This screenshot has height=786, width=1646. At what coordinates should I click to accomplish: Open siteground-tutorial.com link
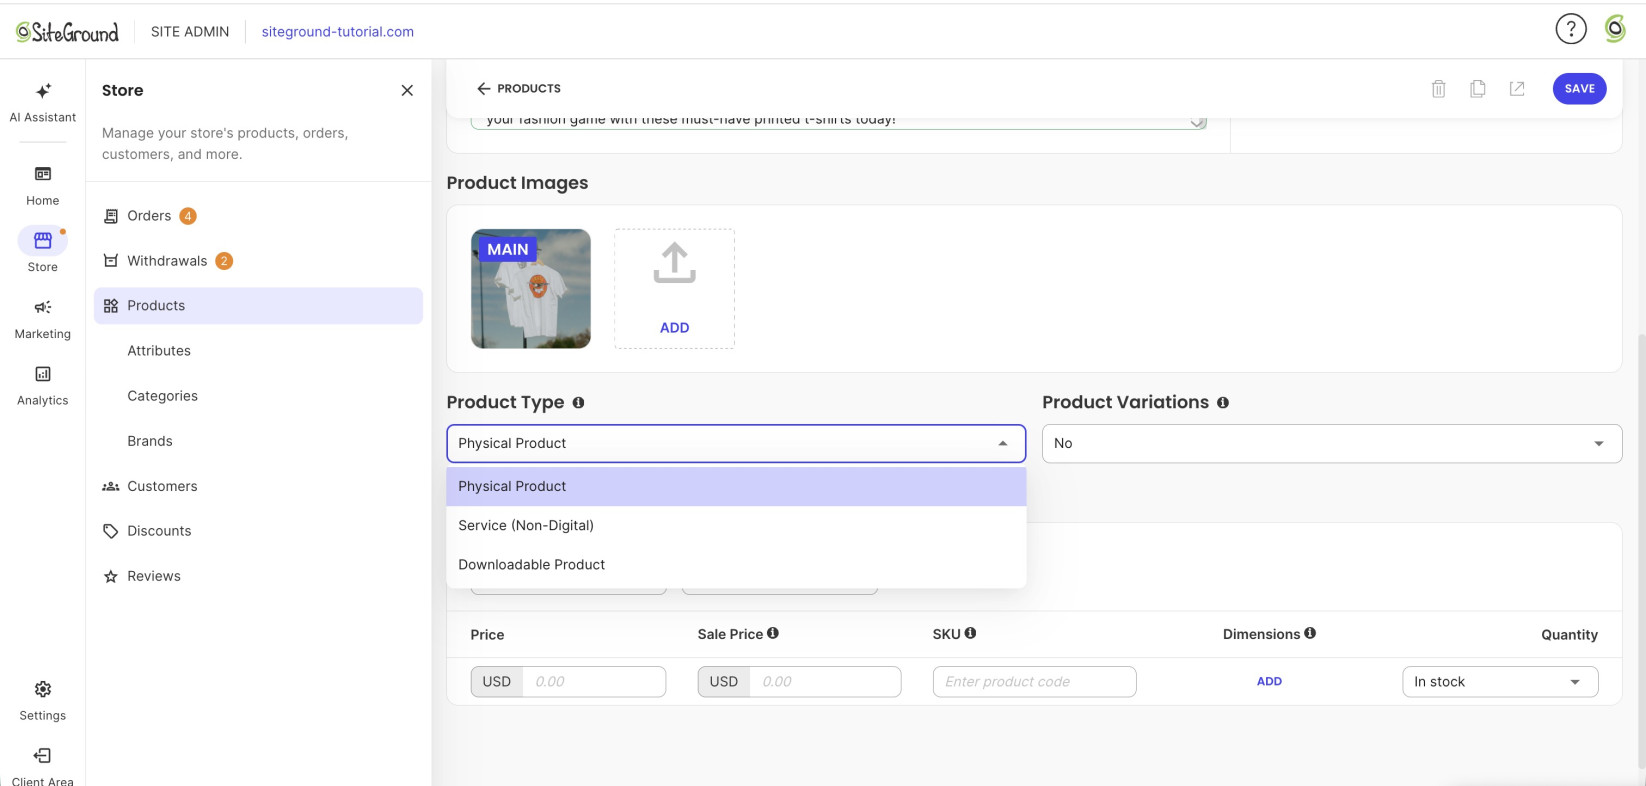pyautogui.click(x=338, y=32)
